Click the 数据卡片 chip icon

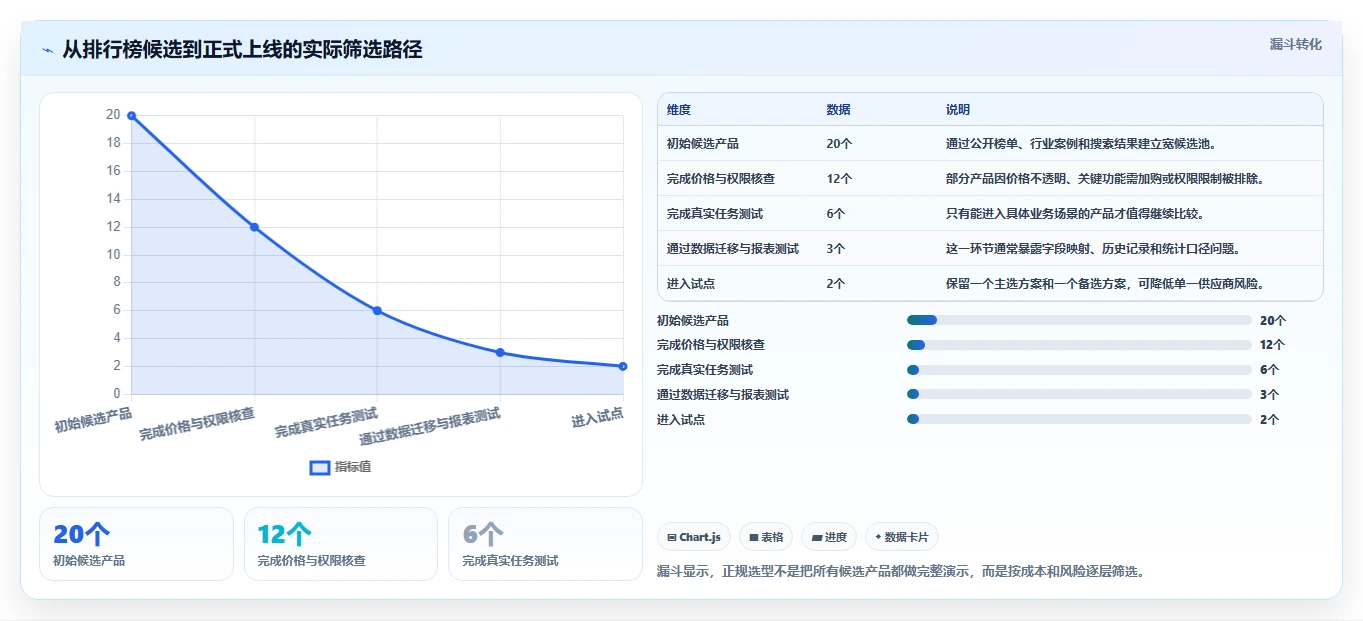click(x=878, y=537)
